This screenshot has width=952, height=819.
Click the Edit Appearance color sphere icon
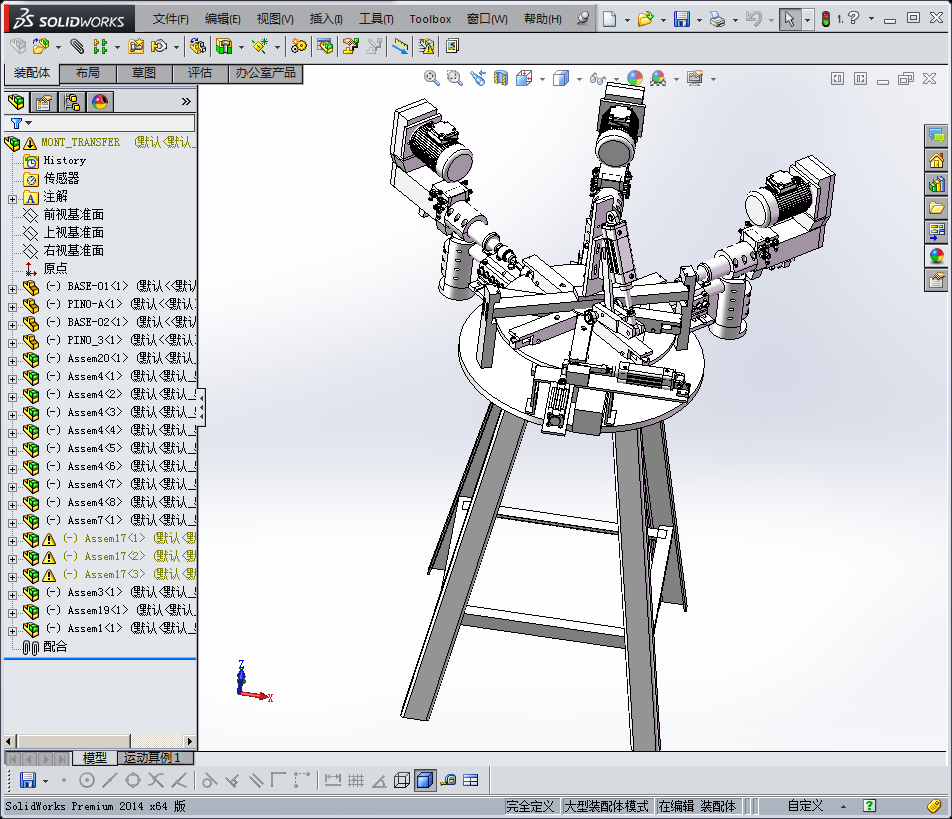[x=634, y=78]
